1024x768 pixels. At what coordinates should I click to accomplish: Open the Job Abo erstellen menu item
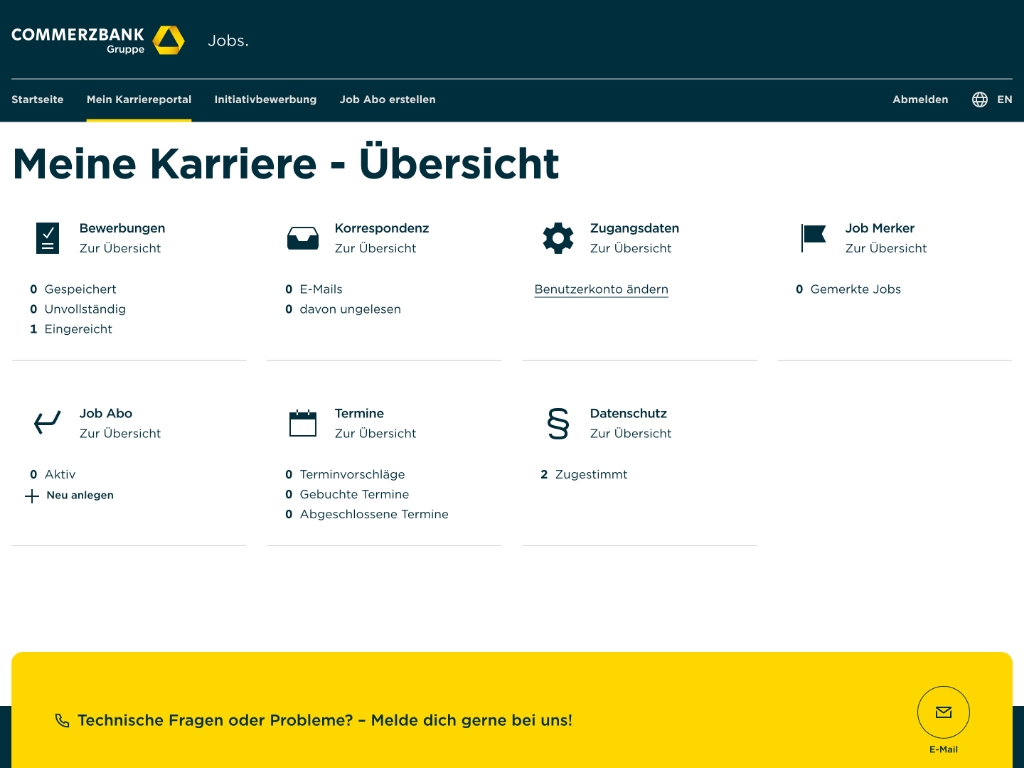387,99
